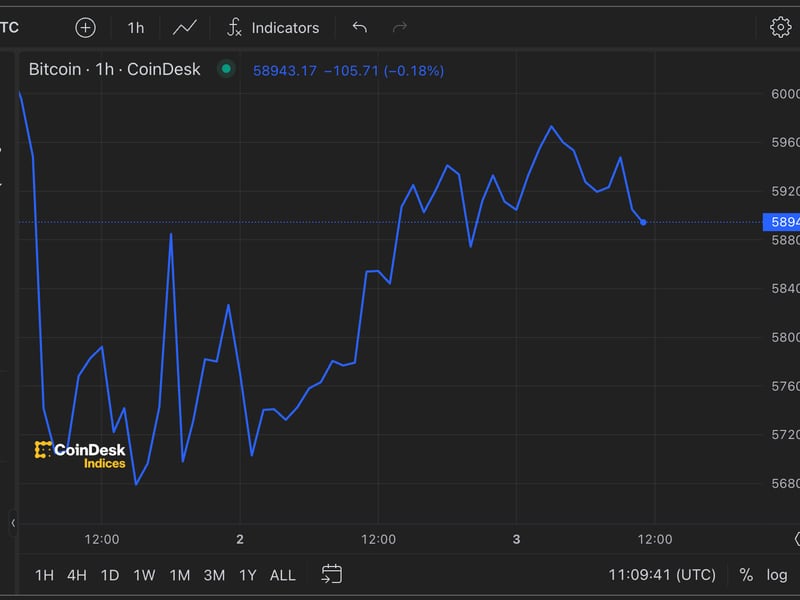Click the Bitcoin · 1h · CoinDesk title
Viewport: 800px width, 600px height.
click(113, 69)
